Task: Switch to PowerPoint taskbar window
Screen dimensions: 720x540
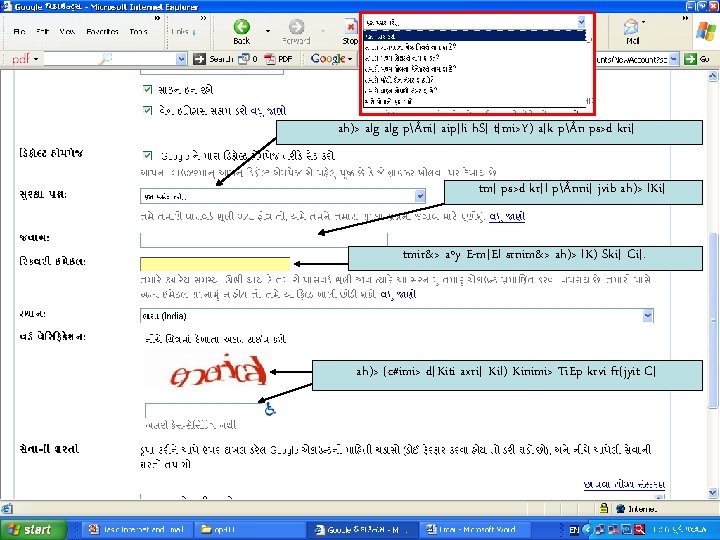Action: (137, 529)
